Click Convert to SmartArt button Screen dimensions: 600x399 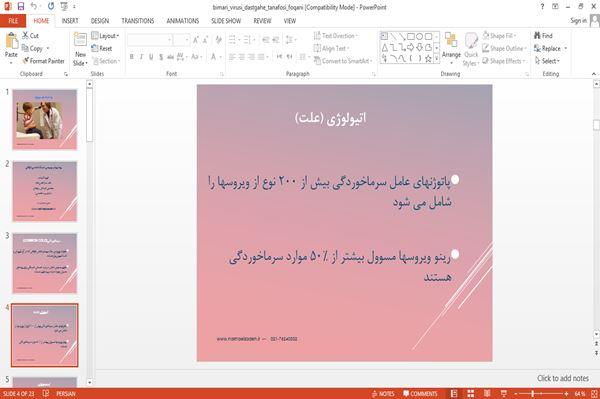click(x=343, y=61)
